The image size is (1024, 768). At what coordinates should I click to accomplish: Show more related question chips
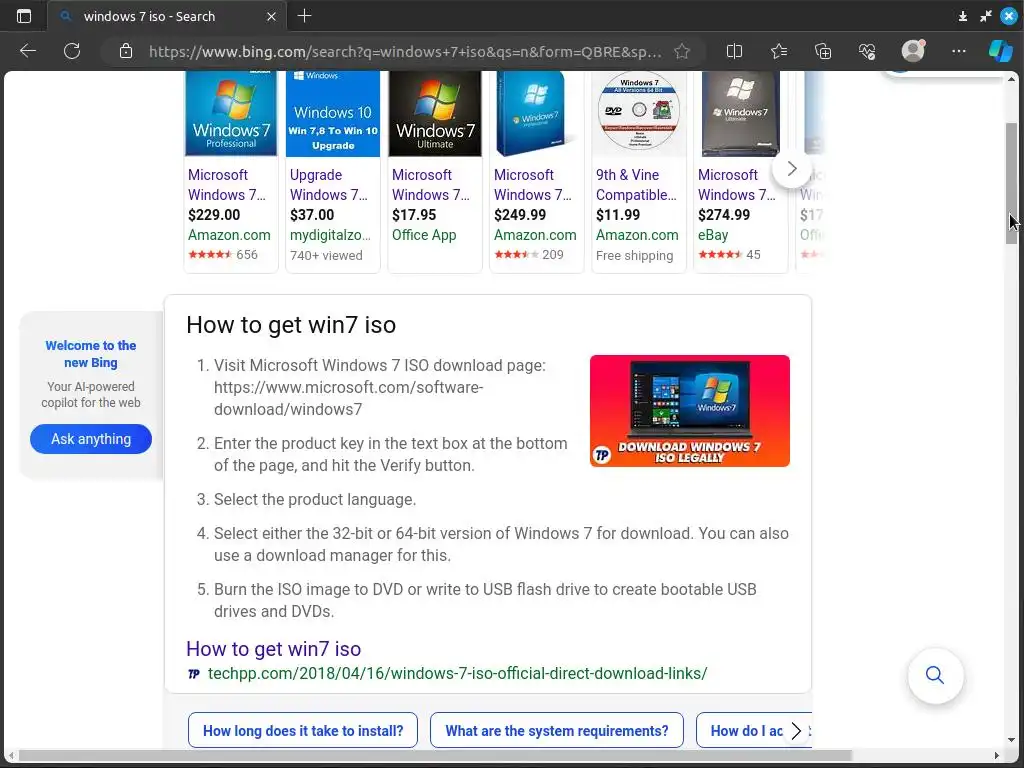796,730
